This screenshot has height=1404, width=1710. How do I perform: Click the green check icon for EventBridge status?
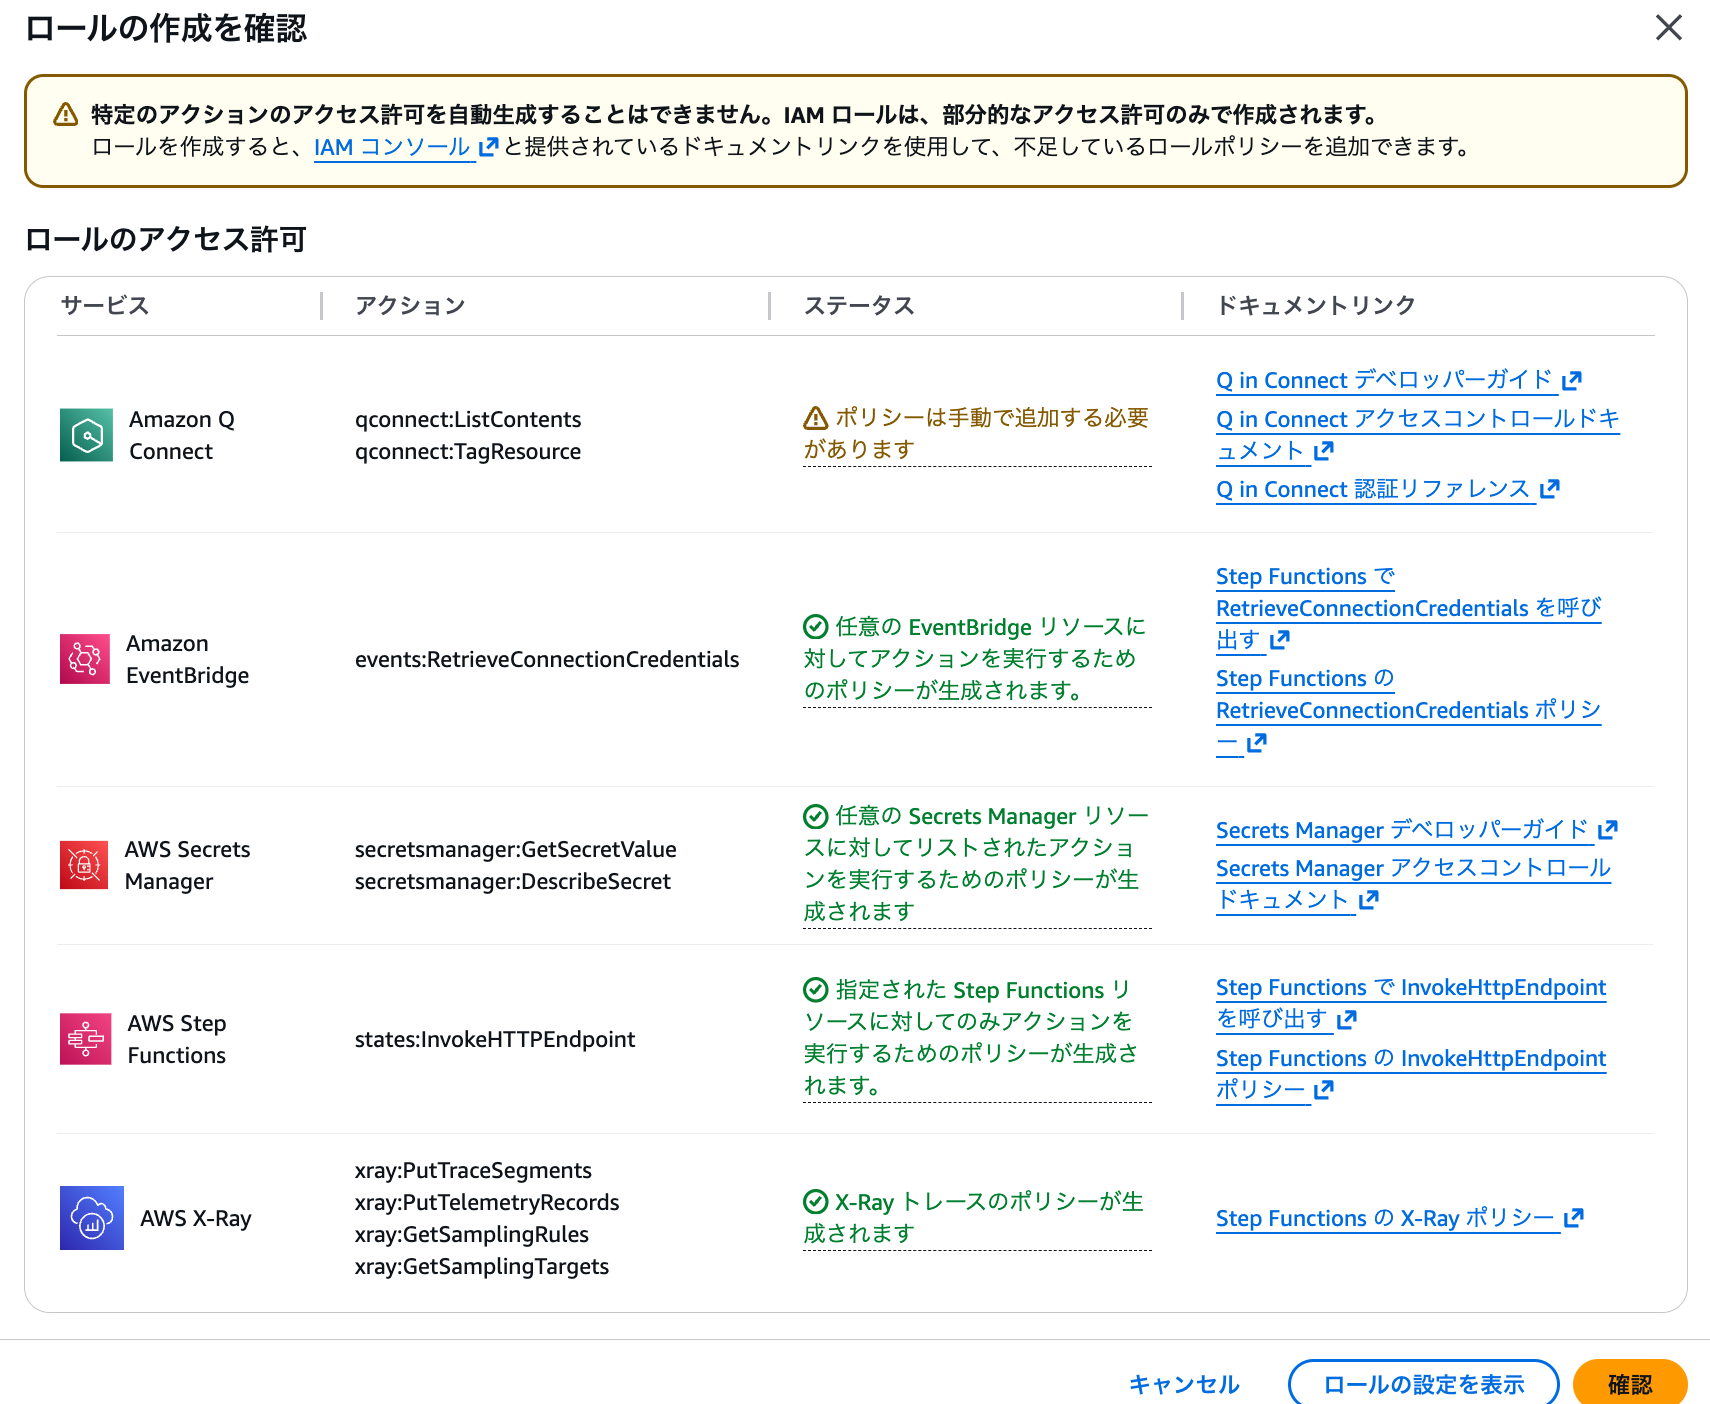814,627
